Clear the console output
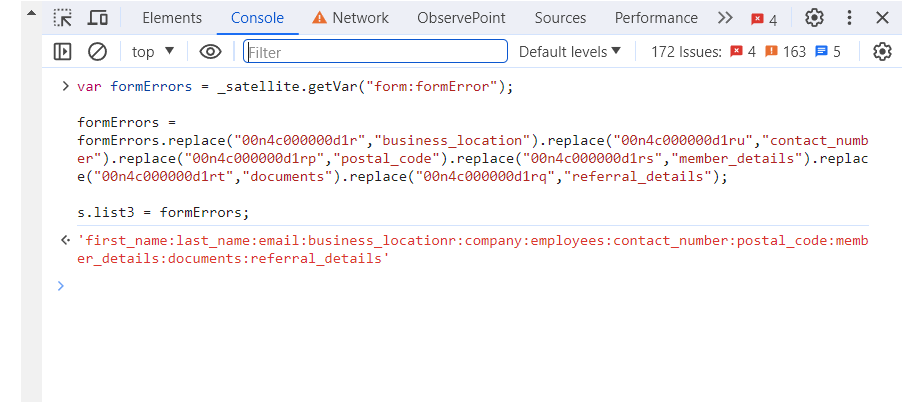902x402 pixels. (x=97, y=52)
